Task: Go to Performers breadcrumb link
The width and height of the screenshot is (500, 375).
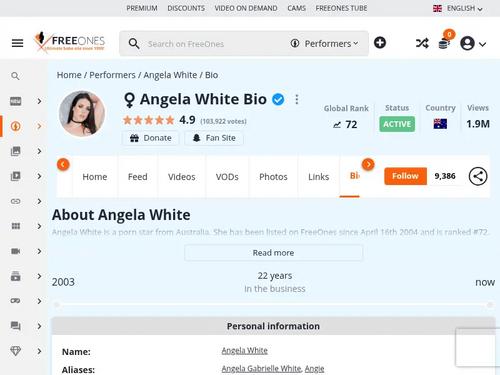Action: (x=112, y=75)
